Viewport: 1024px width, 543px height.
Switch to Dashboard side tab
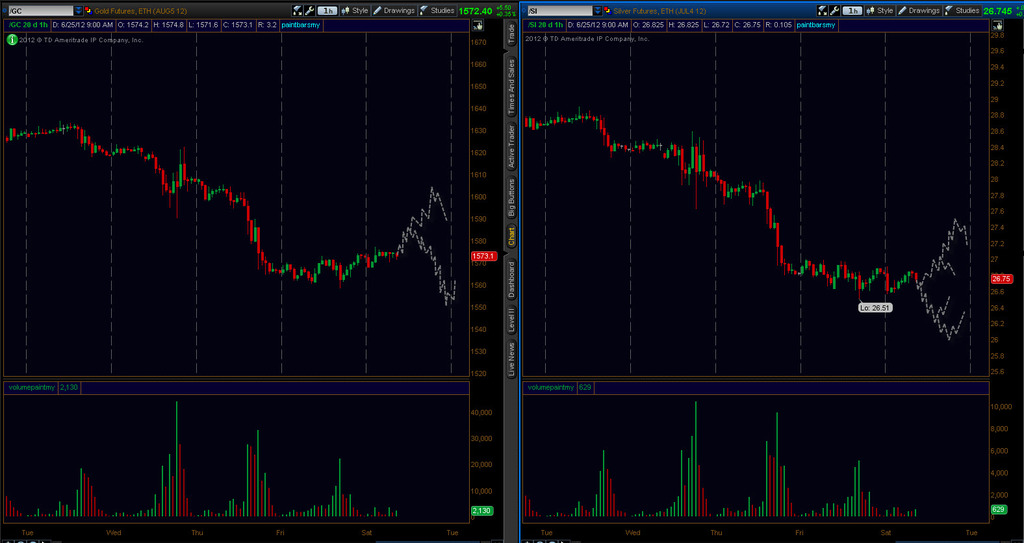click(x=511, y=279)
